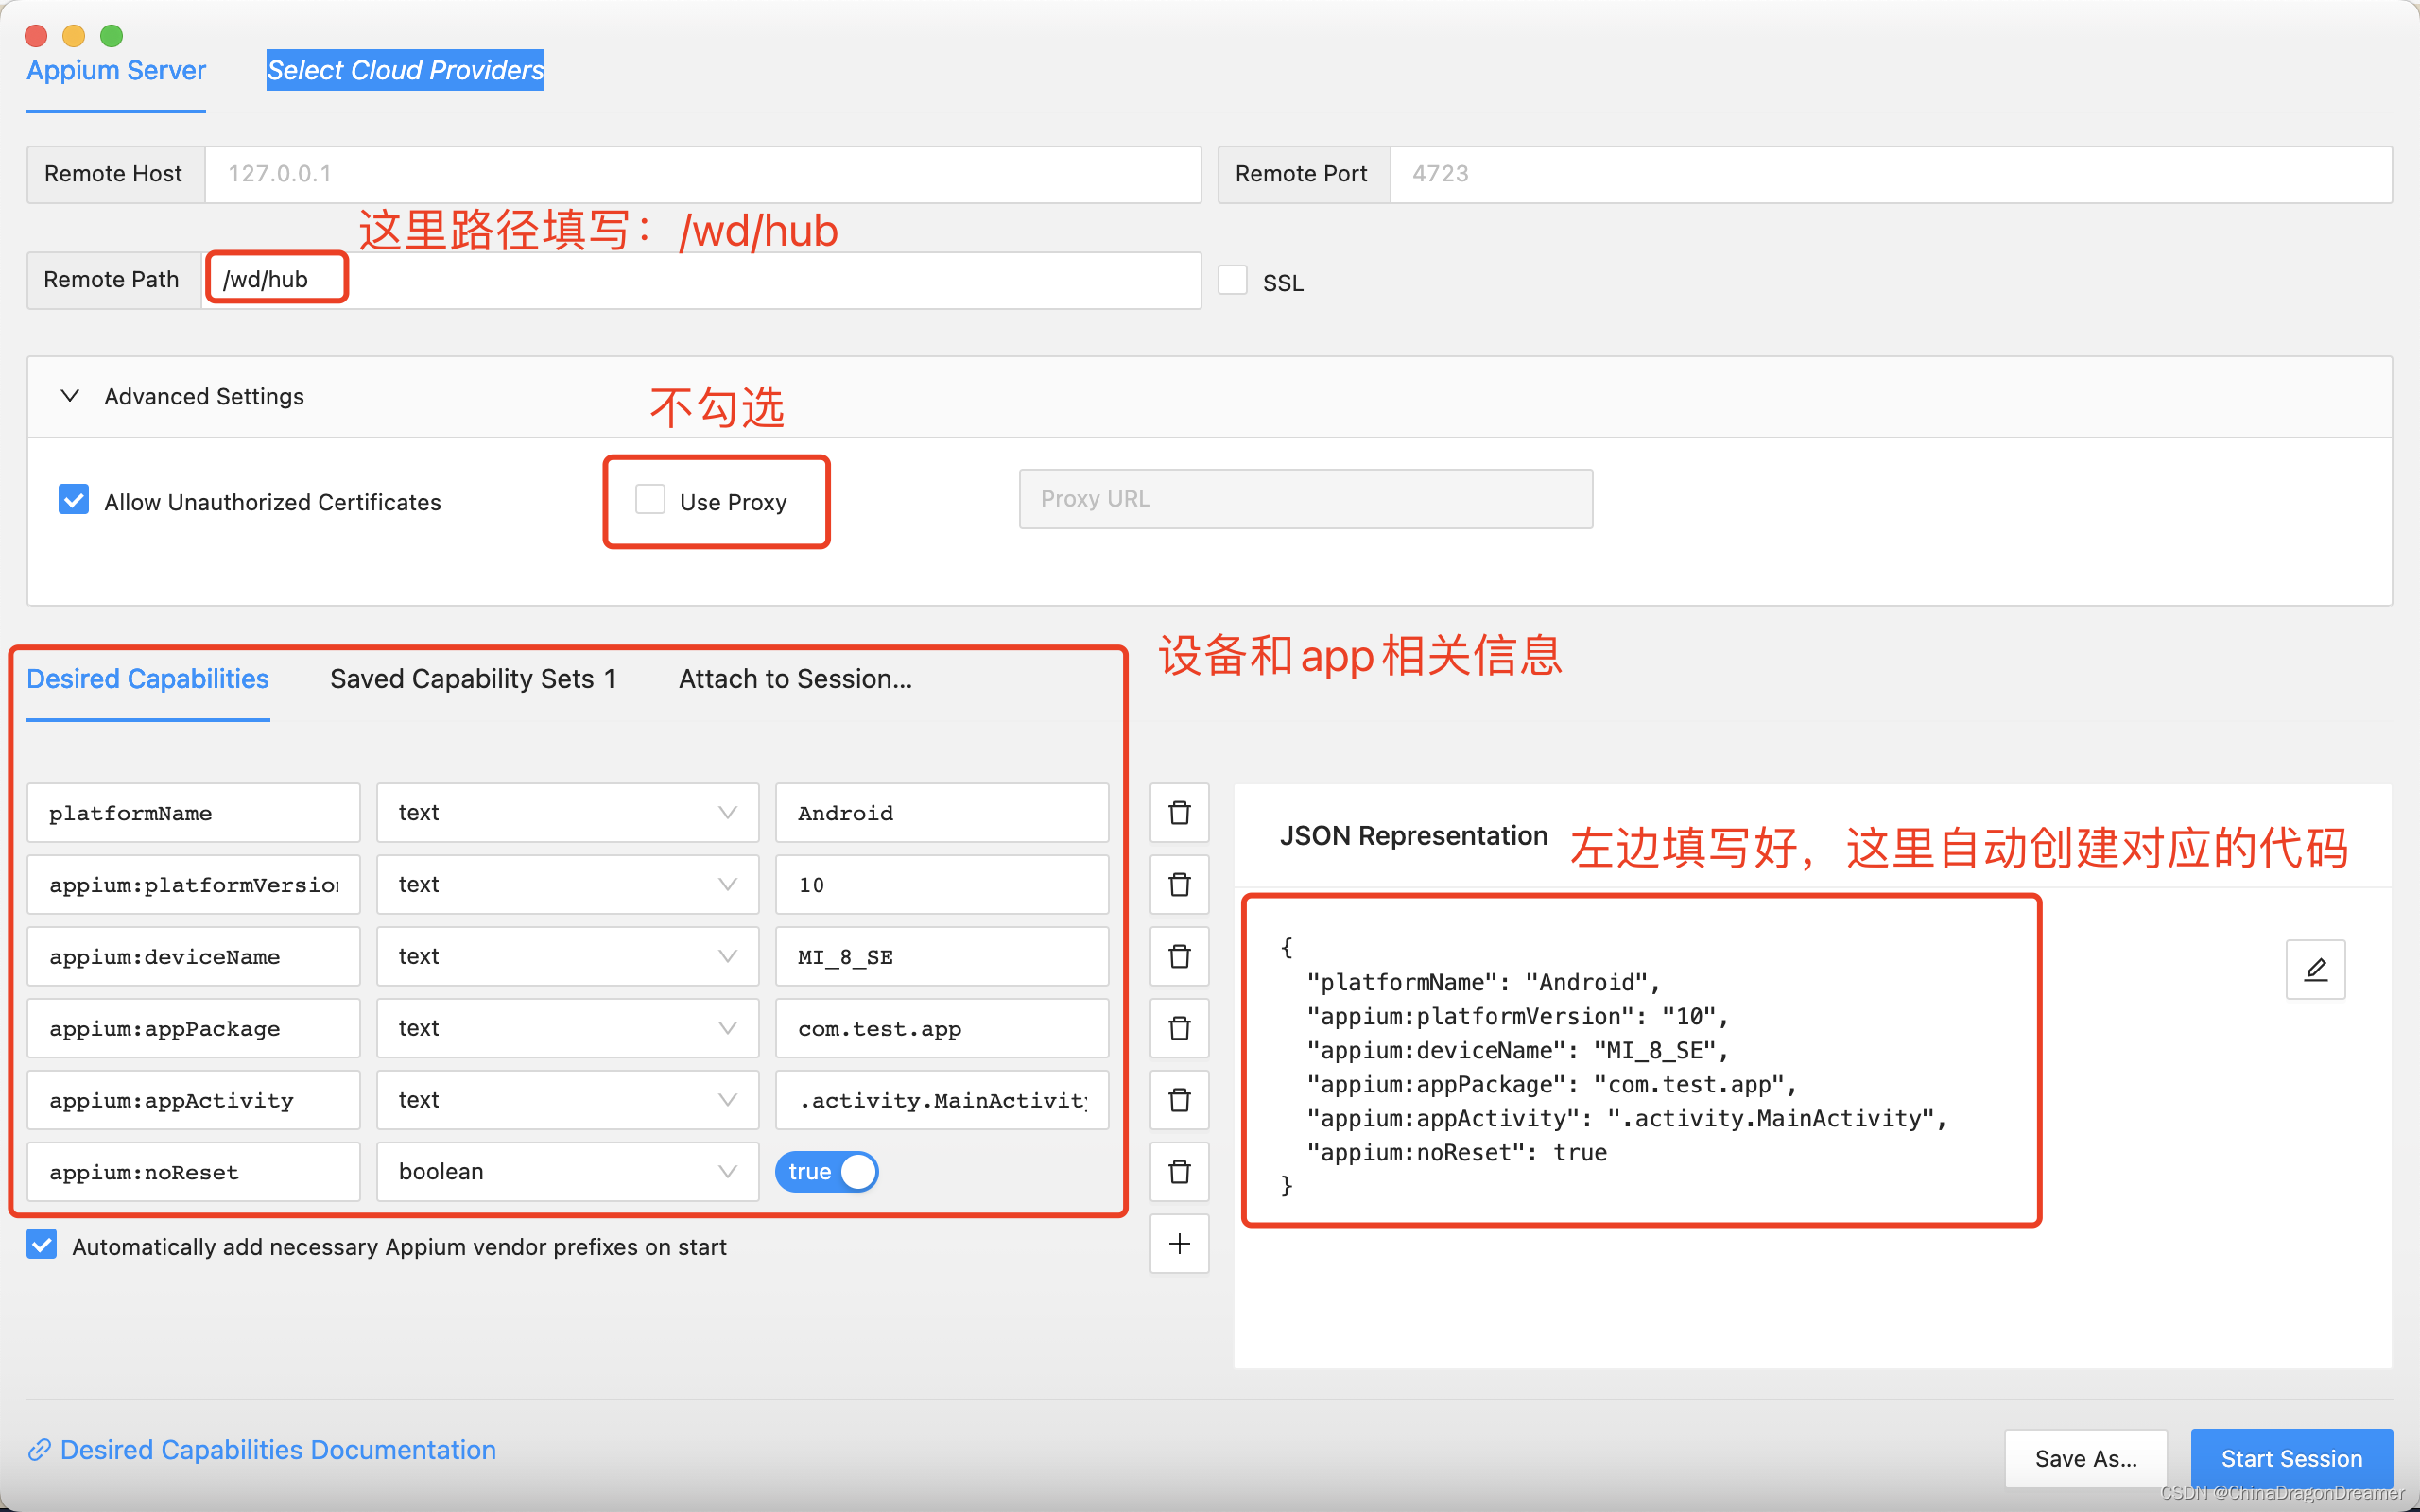Delete the platformName capability row
Screen dimensions: 2420x1512
(1179, 813)
